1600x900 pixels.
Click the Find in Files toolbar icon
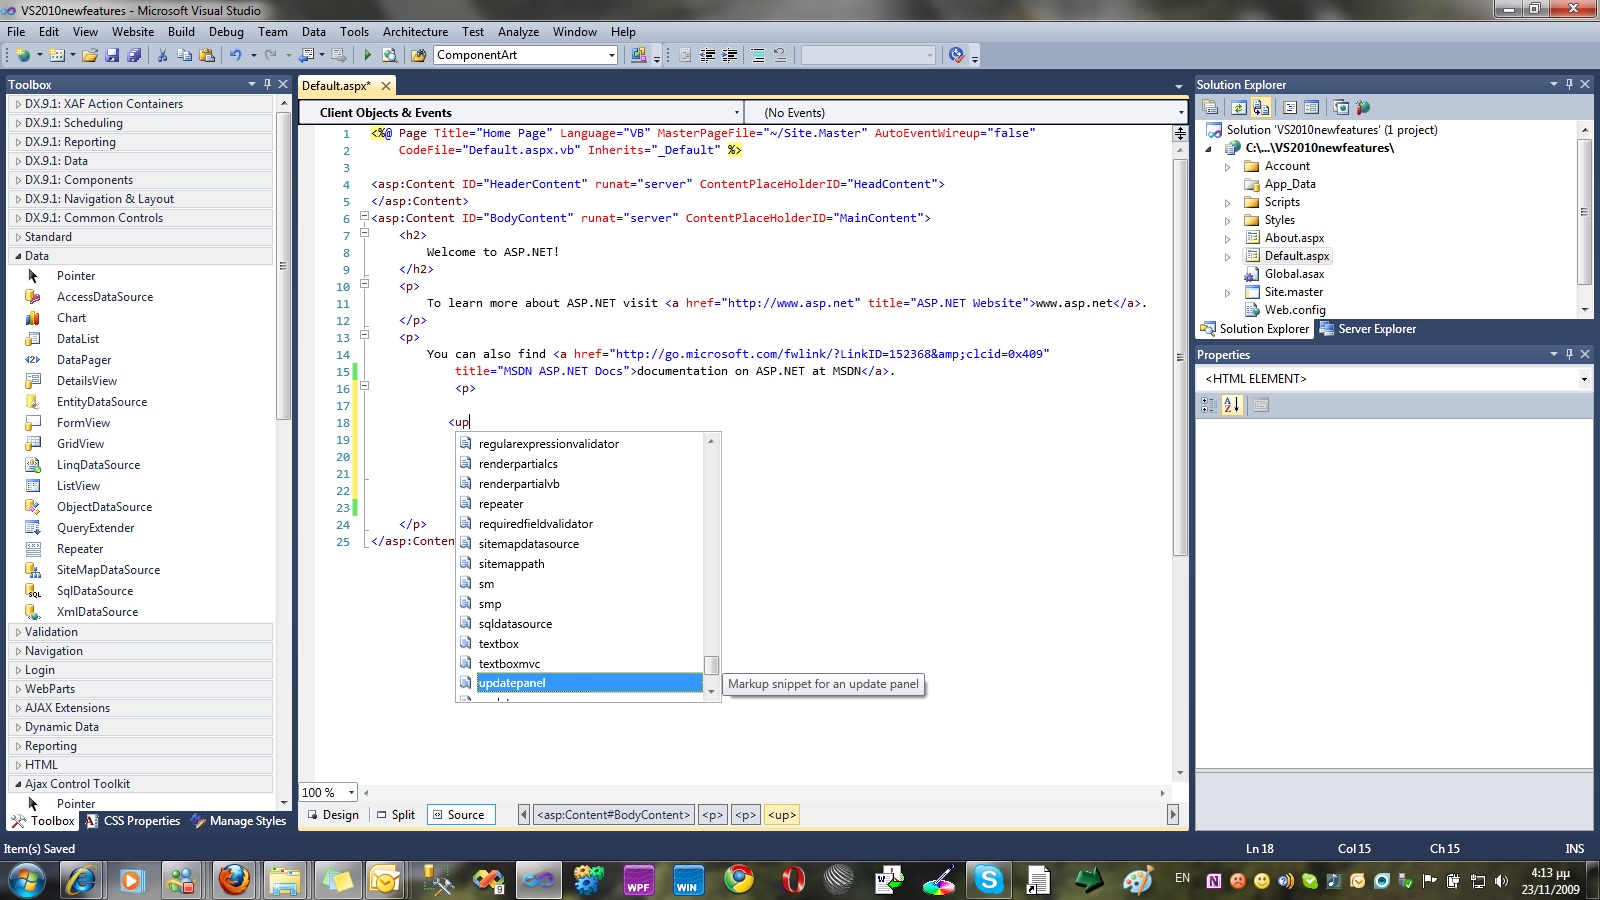(419, 55)
